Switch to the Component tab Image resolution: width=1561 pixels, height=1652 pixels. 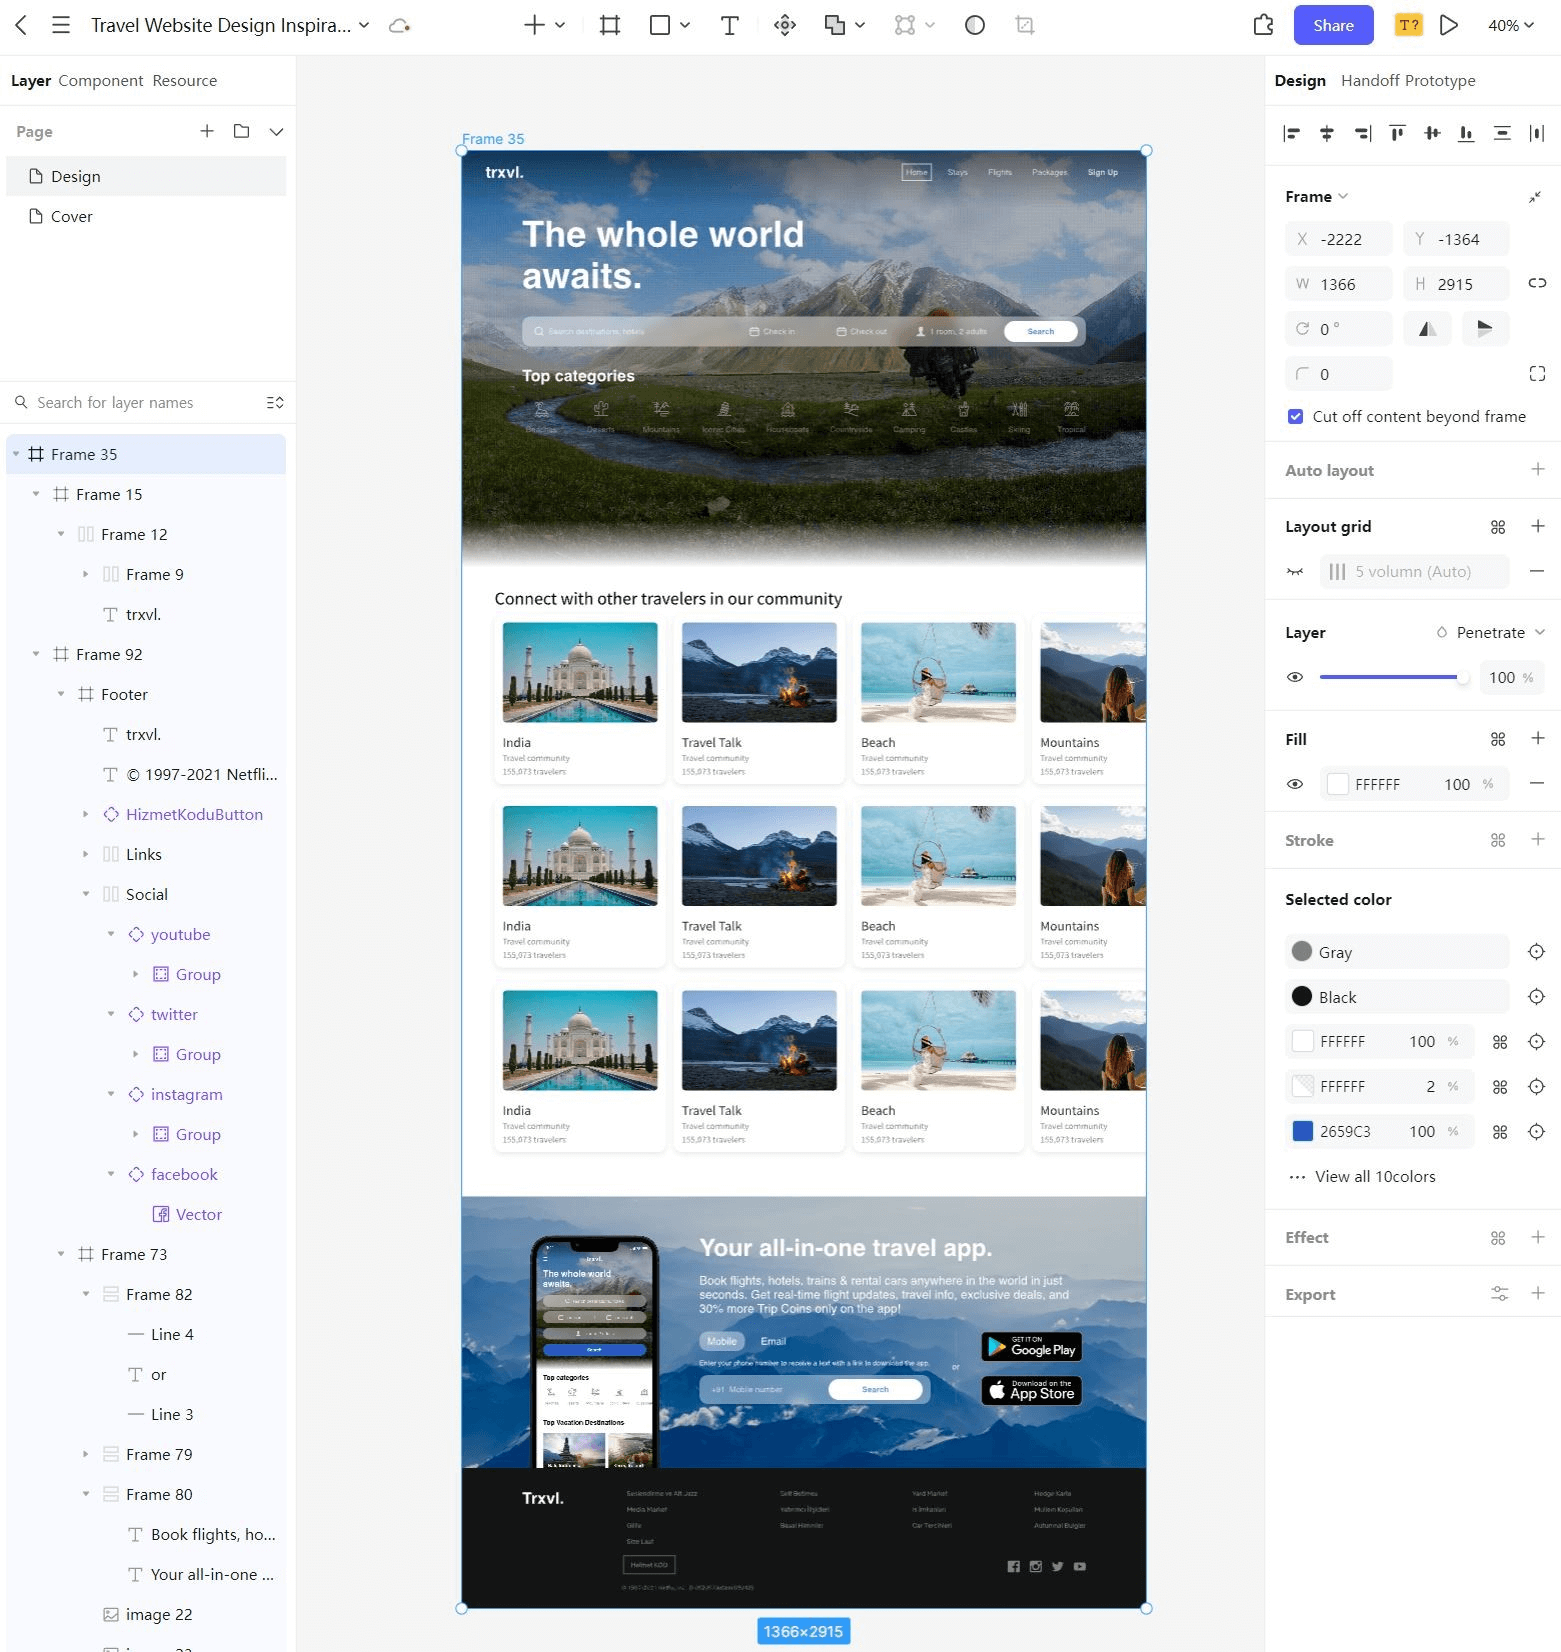point(101,80)
